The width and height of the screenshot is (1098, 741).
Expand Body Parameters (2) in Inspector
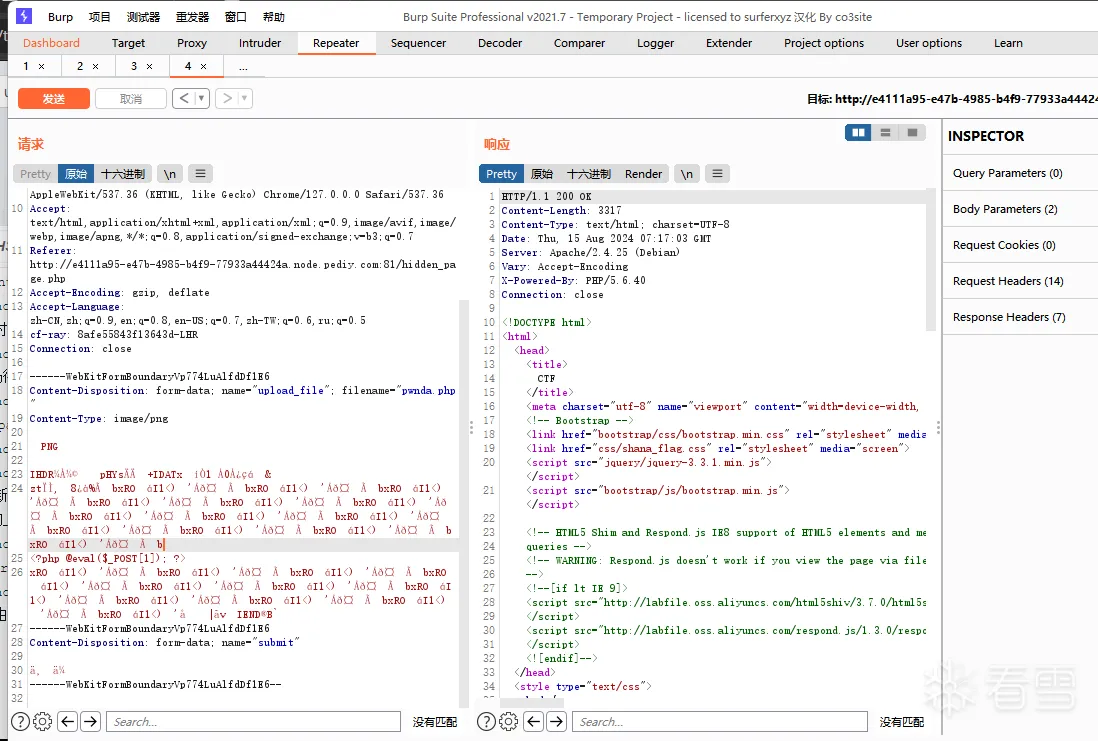(1020, 209)
